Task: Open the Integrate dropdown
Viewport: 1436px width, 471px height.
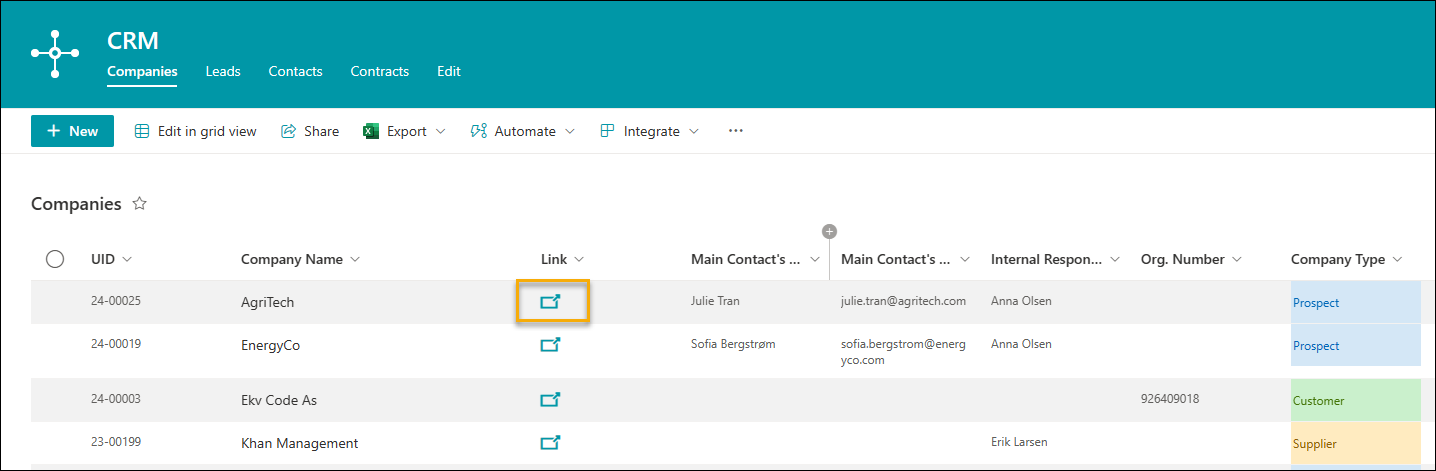Action: point(649,131)
